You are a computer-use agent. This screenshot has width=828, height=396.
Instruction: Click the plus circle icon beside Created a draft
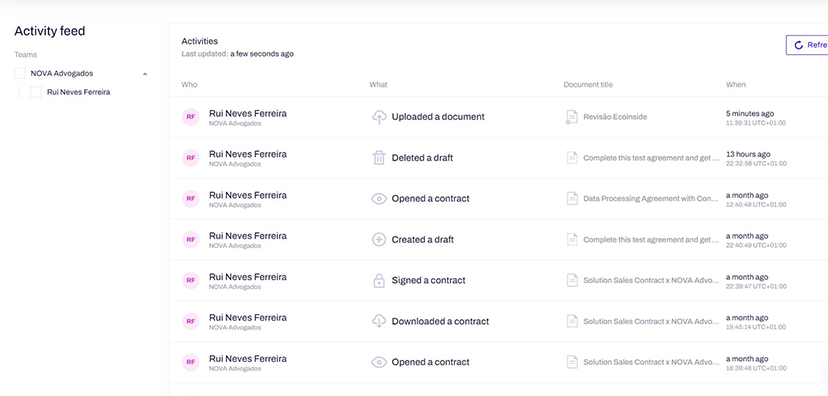click(379, 240)
